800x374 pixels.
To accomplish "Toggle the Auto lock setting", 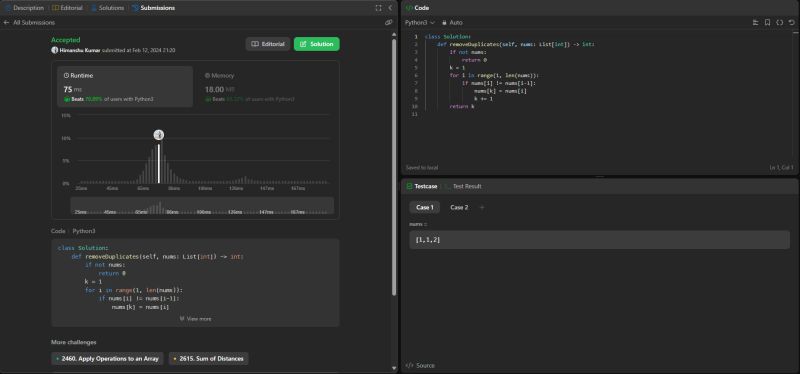I will [x=453, y=22].
